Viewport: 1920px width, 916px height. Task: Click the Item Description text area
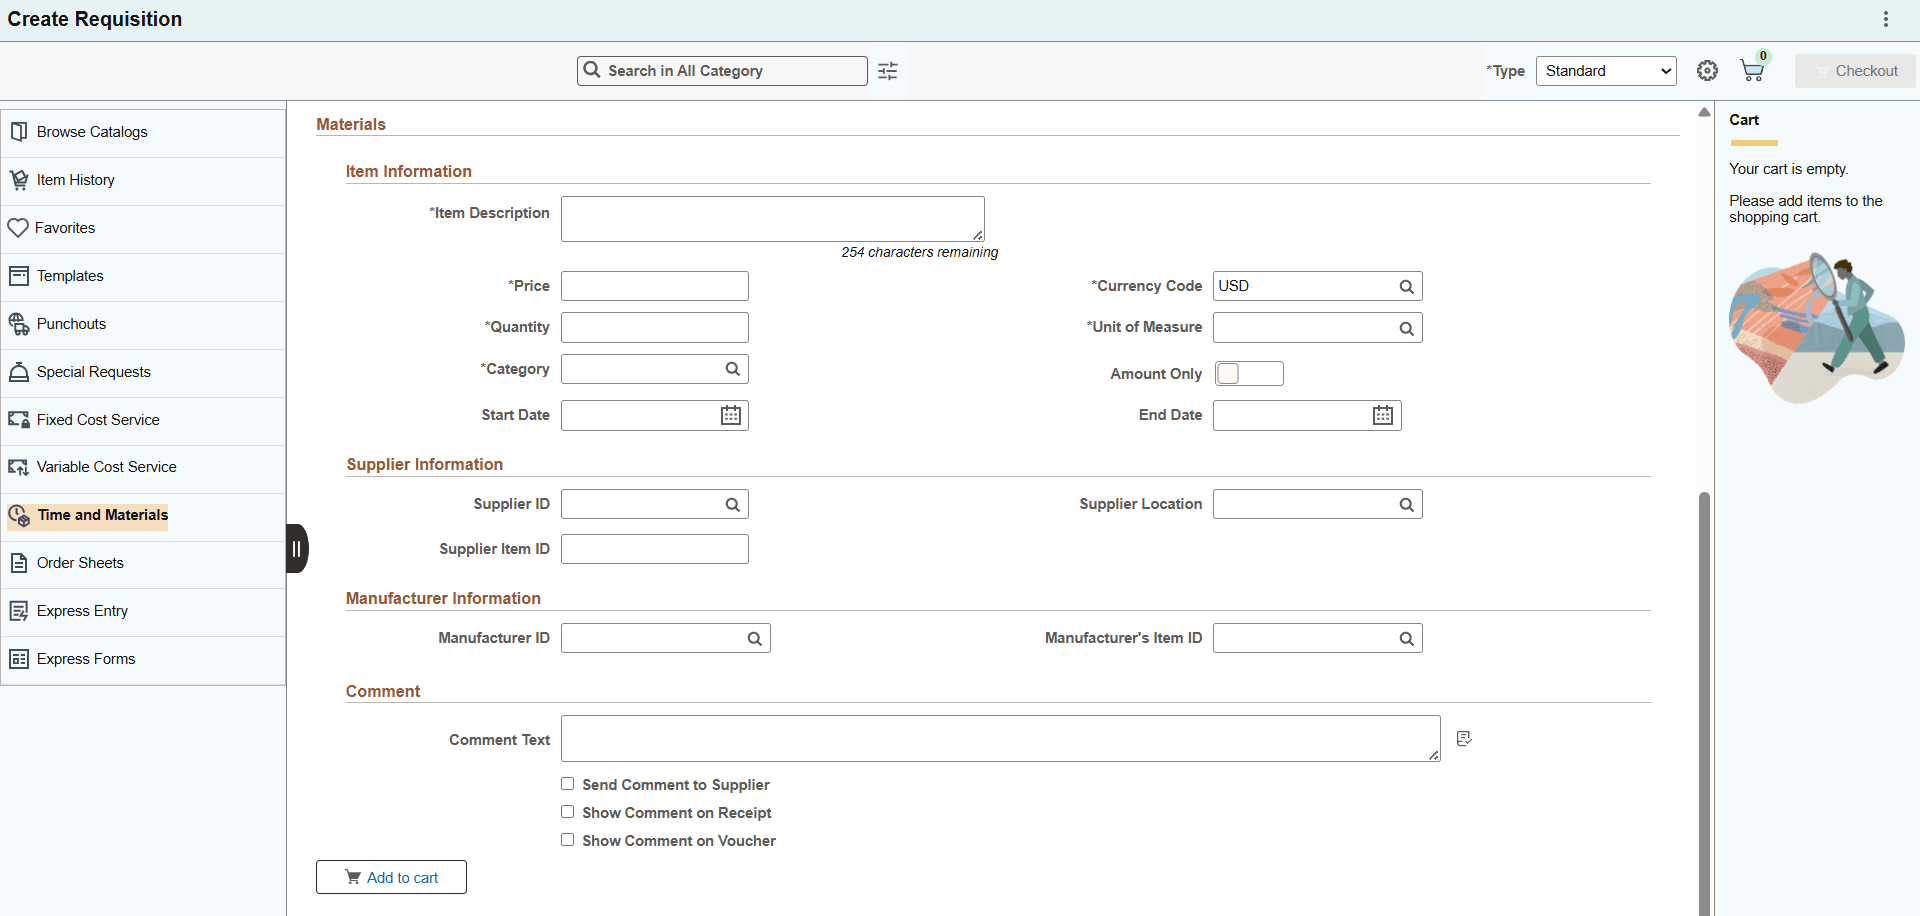click(x=773, y=219)
